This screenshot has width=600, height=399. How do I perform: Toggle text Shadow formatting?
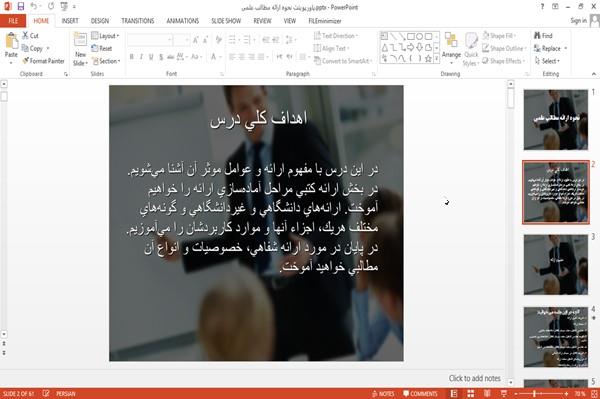click(161, 57)
